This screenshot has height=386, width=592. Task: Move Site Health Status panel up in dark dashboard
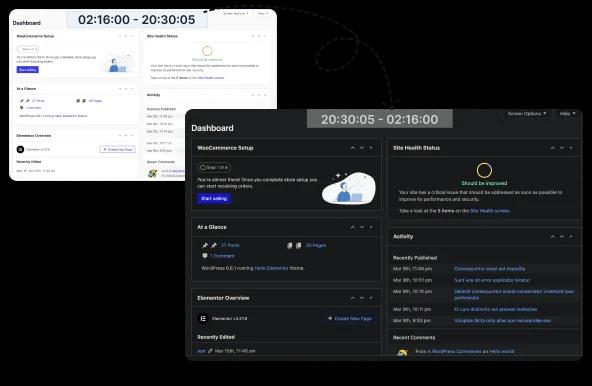[x=553, y=148]
